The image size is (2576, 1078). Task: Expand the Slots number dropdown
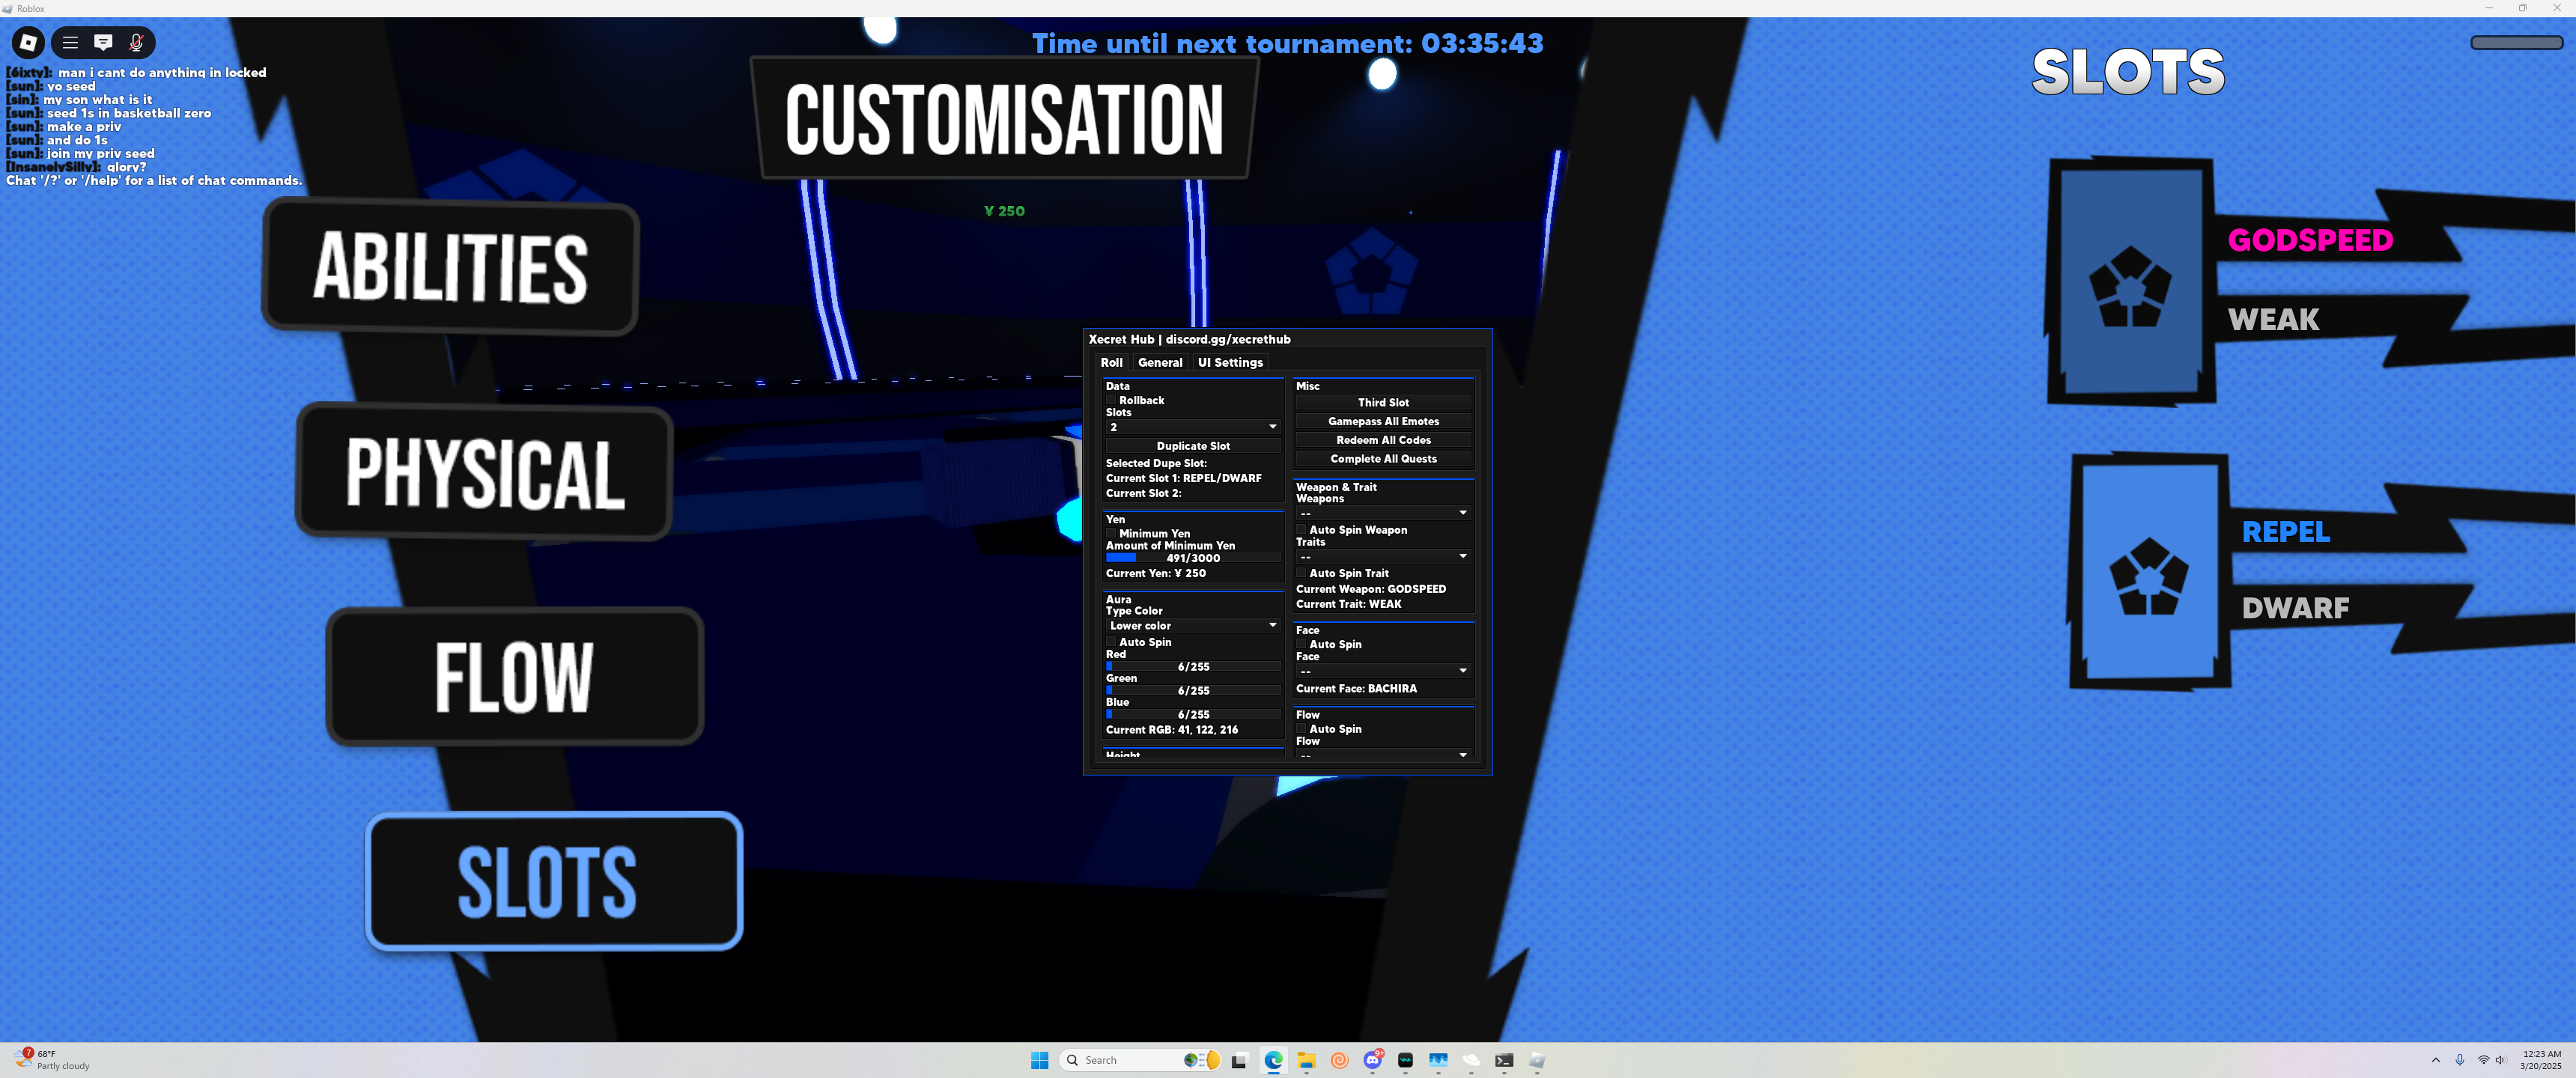(x=1192, y=427)
